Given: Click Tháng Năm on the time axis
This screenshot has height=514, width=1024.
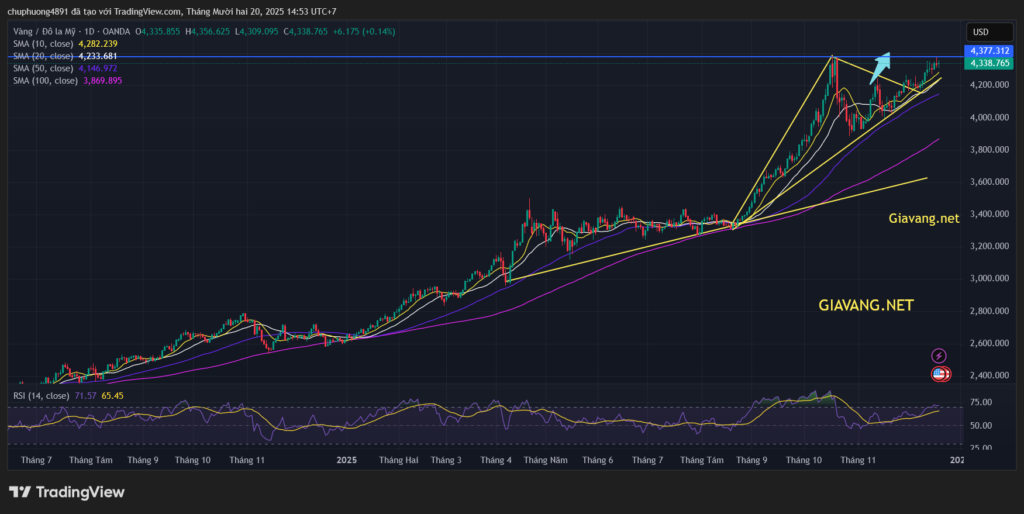Looking at the screenshot, I should (545, 460).
